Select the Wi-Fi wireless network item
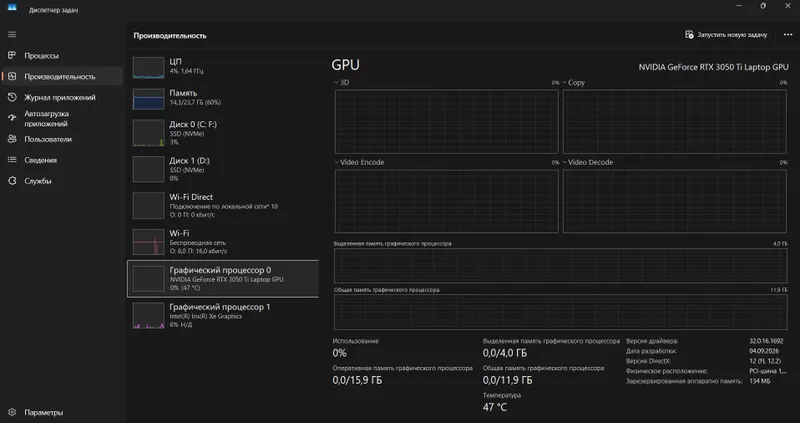800x423 pixels. (223, 242)
